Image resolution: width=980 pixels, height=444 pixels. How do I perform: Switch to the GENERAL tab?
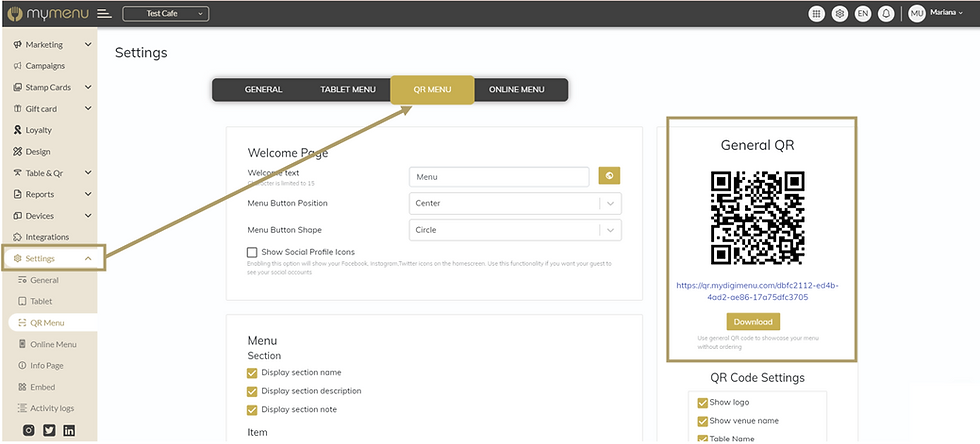[263, 89]
